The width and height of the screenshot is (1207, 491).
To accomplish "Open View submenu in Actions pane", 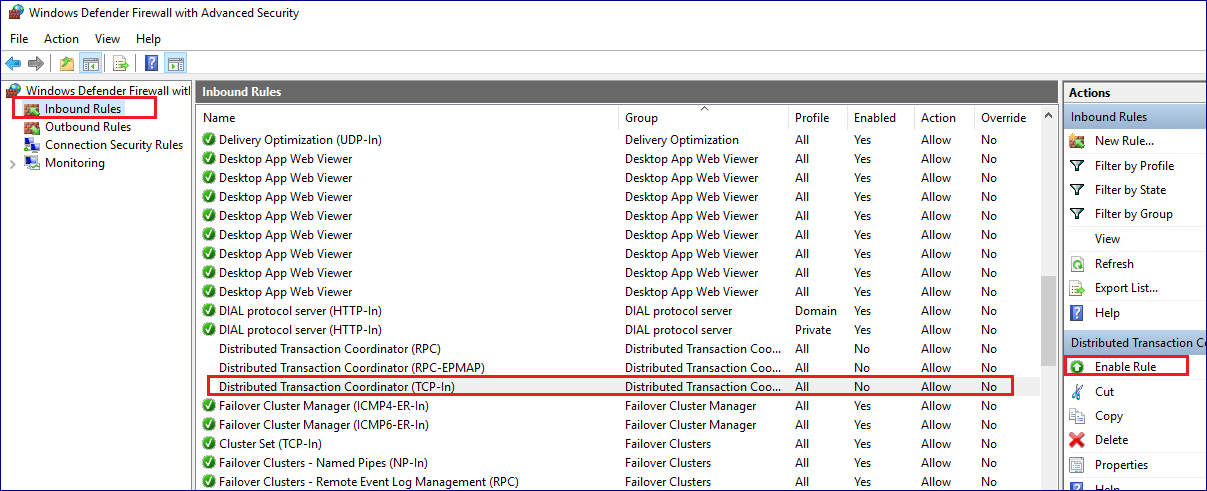I will 1107,239.
